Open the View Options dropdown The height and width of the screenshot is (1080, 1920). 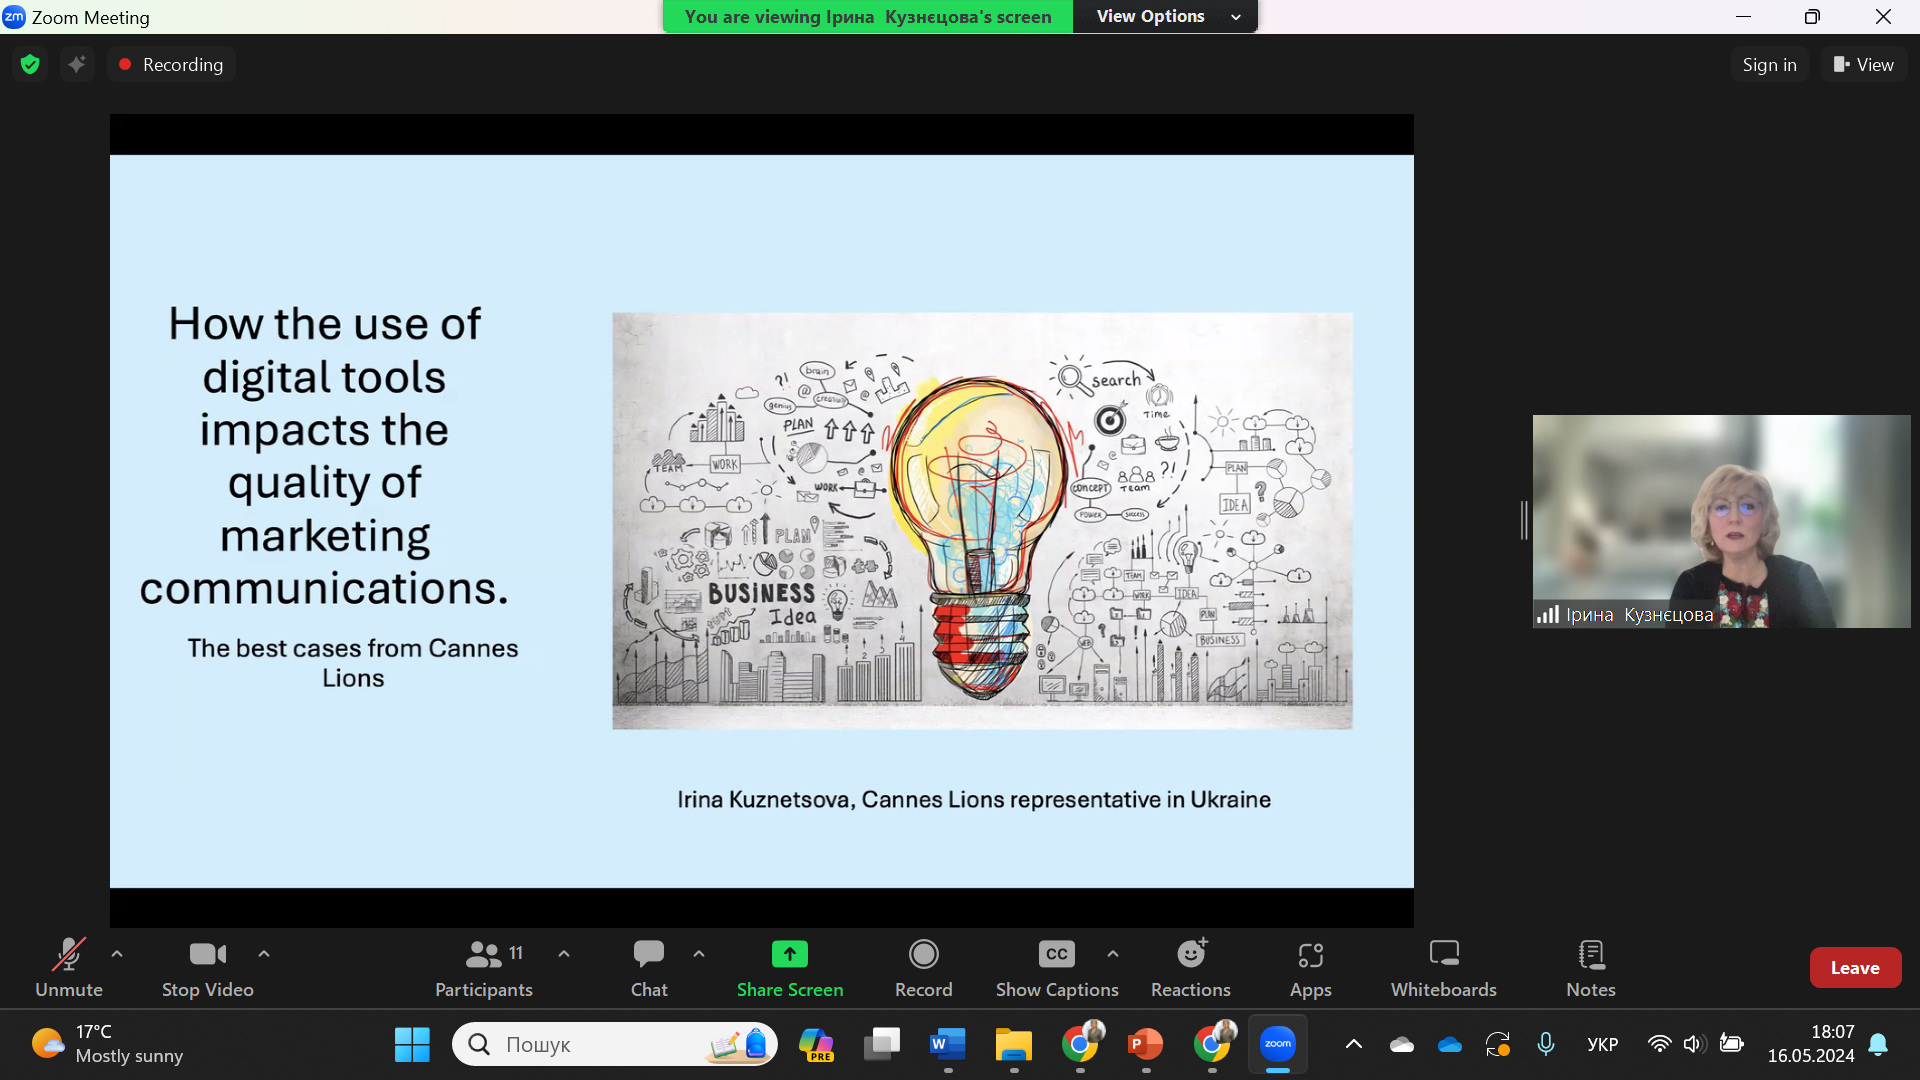(x=1165, y=16)
